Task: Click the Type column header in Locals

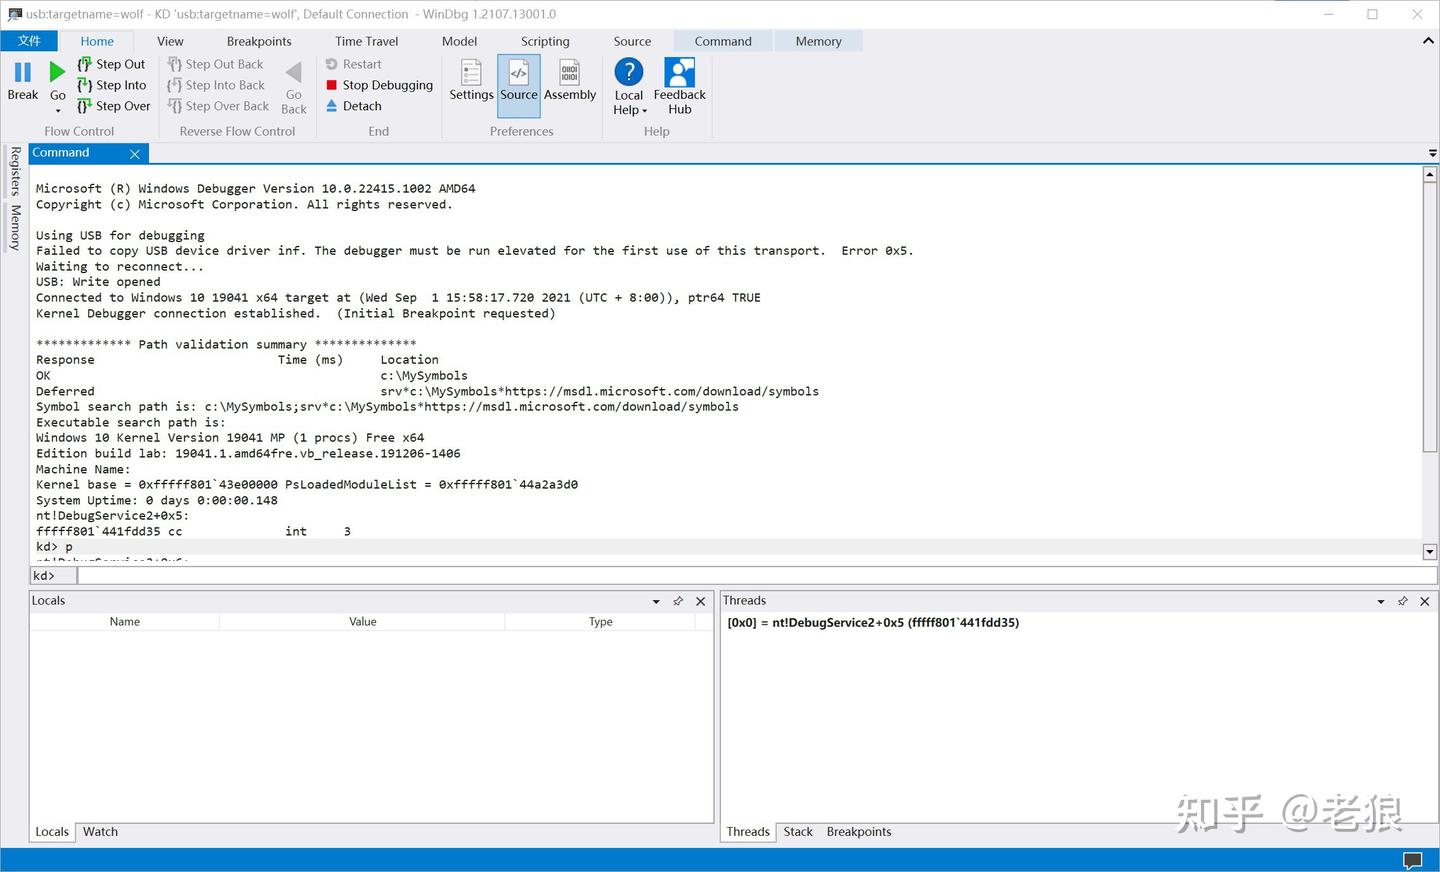Action: 600,622
